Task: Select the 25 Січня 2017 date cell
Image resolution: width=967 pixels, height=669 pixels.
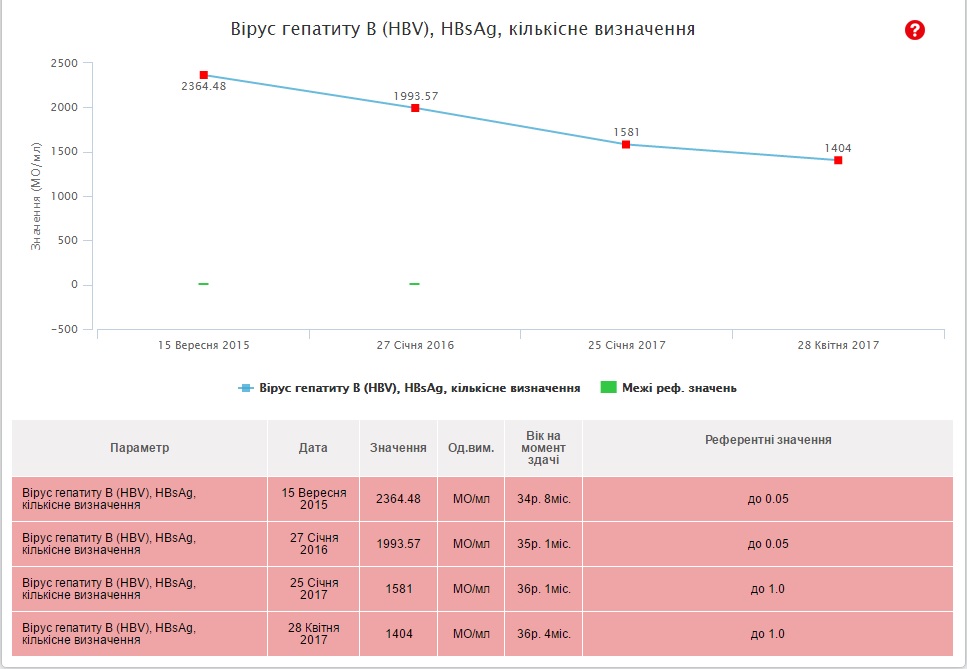Action: (x=313, y=589)
